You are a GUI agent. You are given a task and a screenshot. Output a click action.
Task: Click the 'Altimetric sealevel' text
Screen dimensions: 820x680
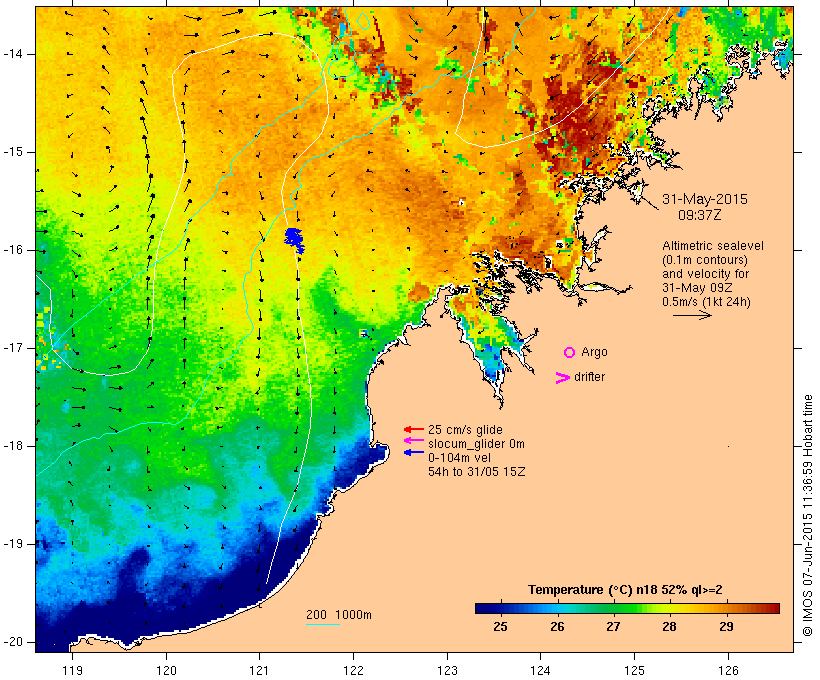pyautogui.click(x=713, y=246)
